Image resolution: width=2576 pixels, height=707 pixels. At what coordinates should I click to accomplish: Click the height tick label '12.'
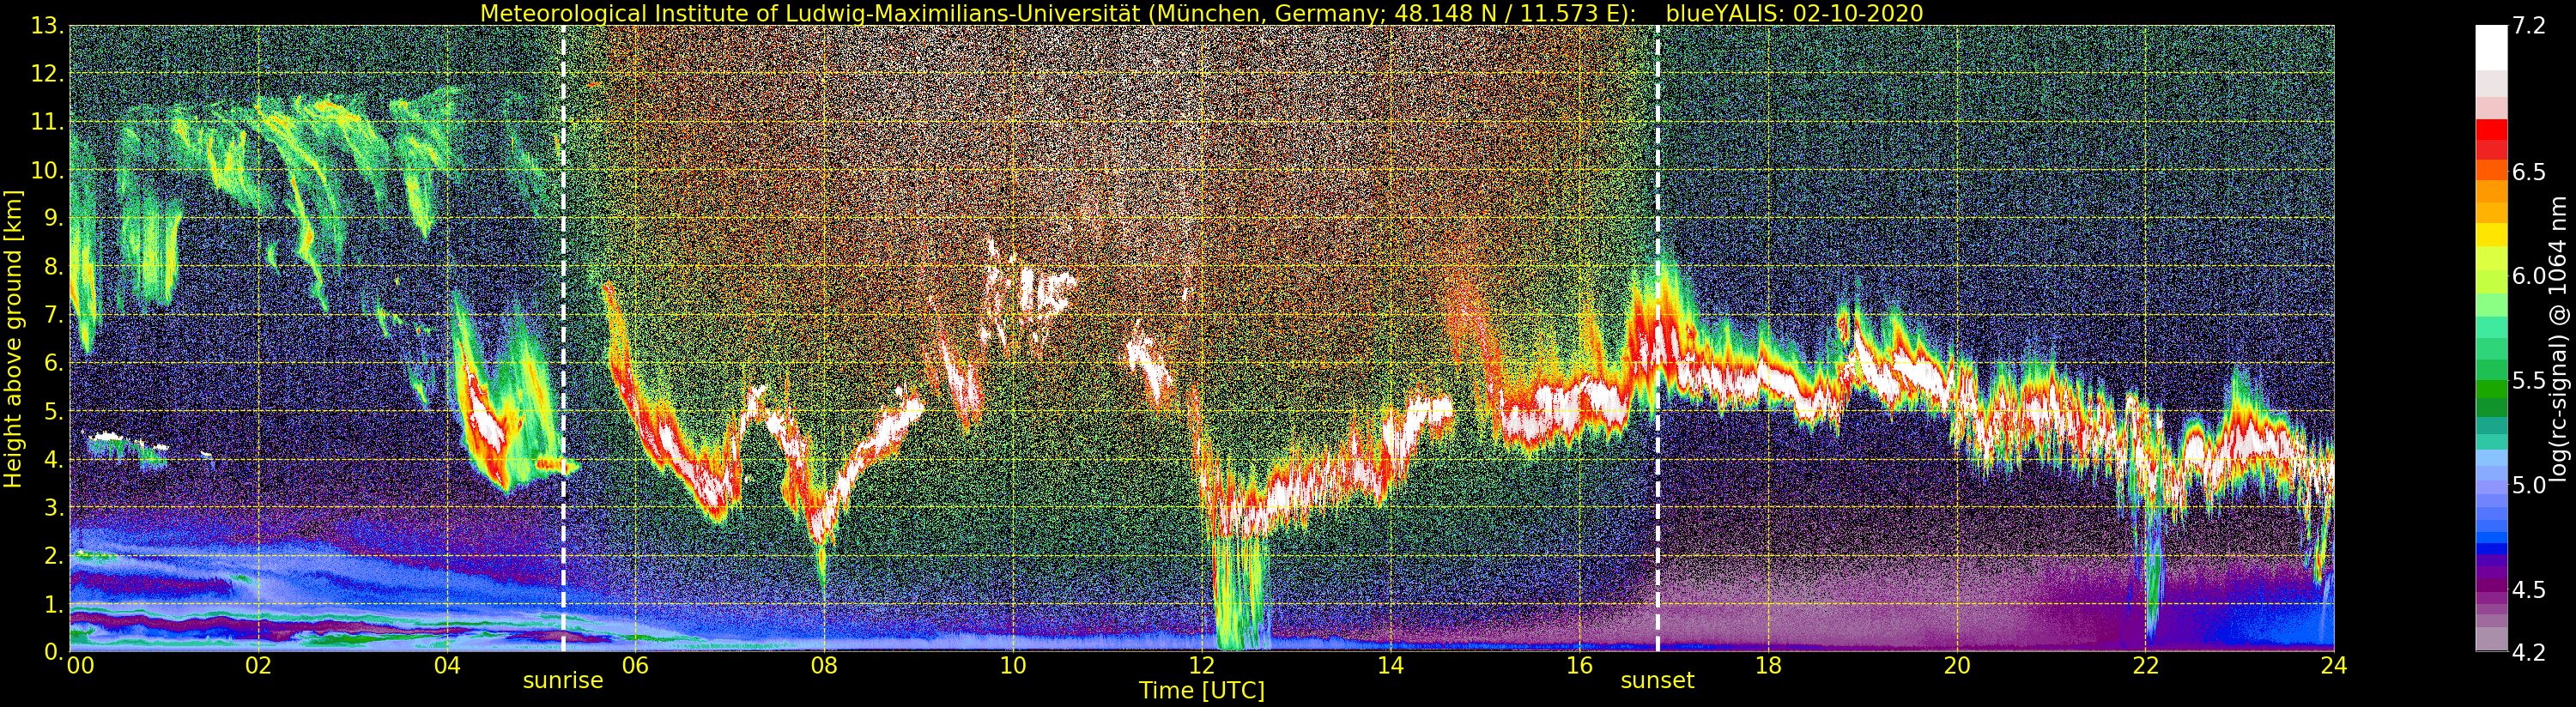pos(47,74)
